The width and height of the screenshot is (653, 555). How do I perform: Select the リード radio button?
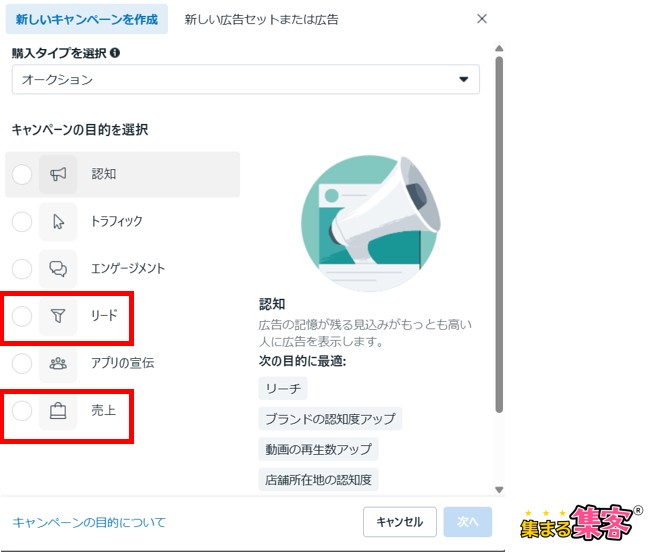click(x=22, y=316)
